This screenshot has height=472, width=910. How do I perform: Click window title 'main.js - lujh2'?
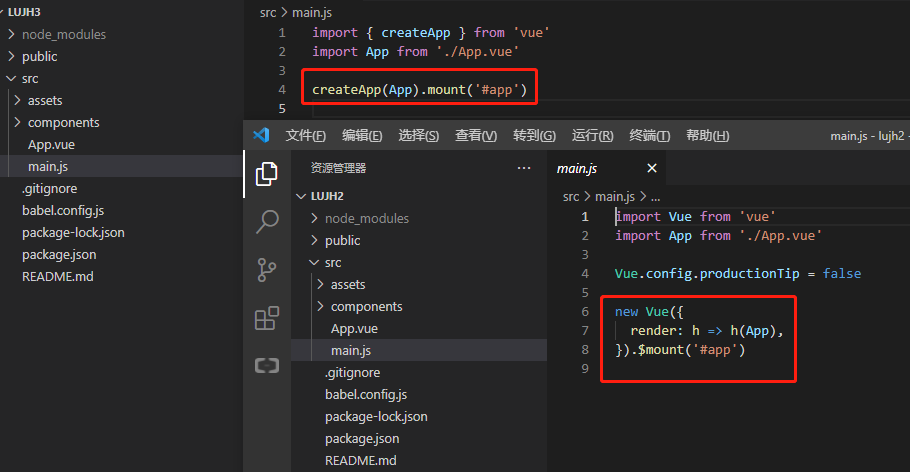tap(867, 136)
